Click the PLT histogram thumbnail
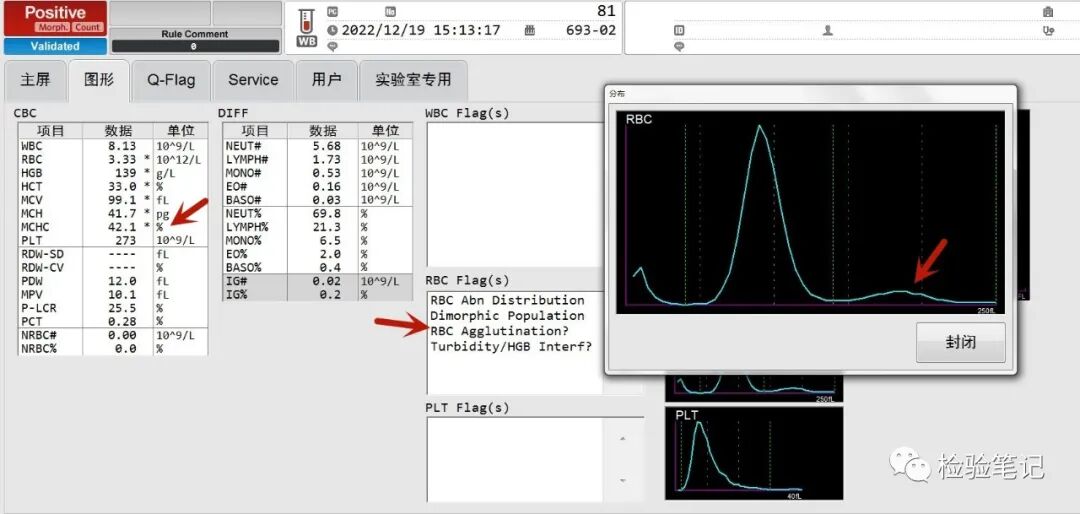The width and height of the screenshot is (1080, 514). [754, 453]
